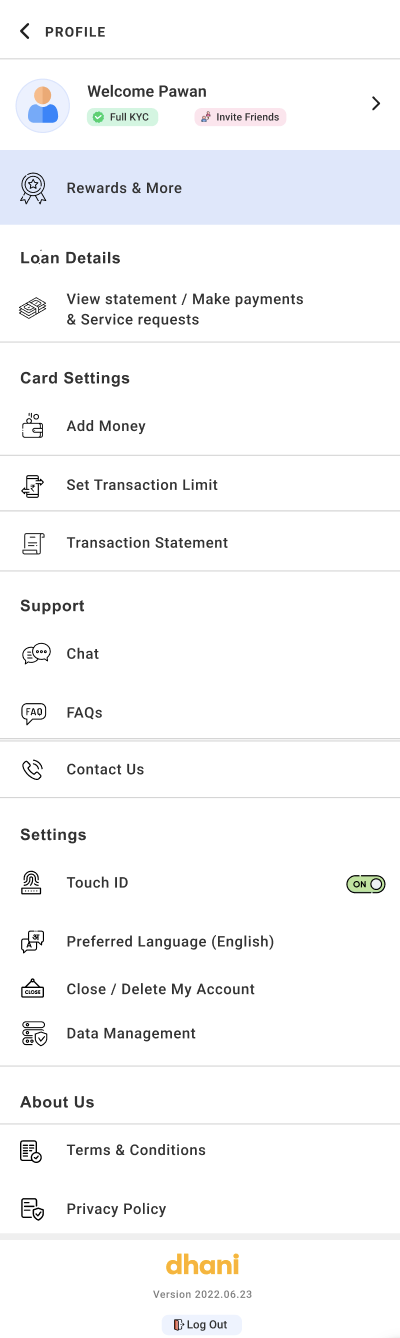The image size is (400, 1338).
Task: Open the Privacy Policy entry
Action: (200, 1209)
